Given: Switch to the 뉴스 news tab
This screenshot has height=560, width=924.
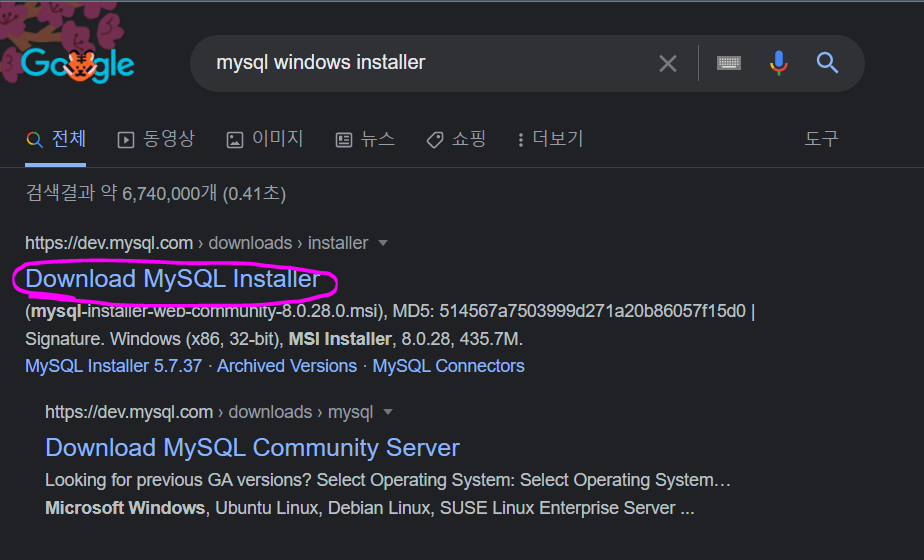Looking at the screenshot, I should pos(365,139).
